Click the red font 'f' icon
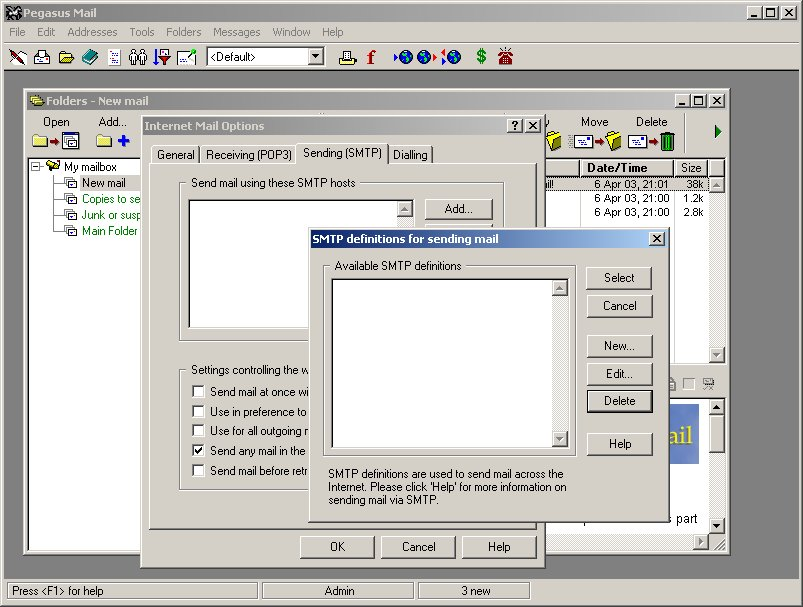This screenshot has width=803, height=607. pyautogui.click(x=371, y=57)
